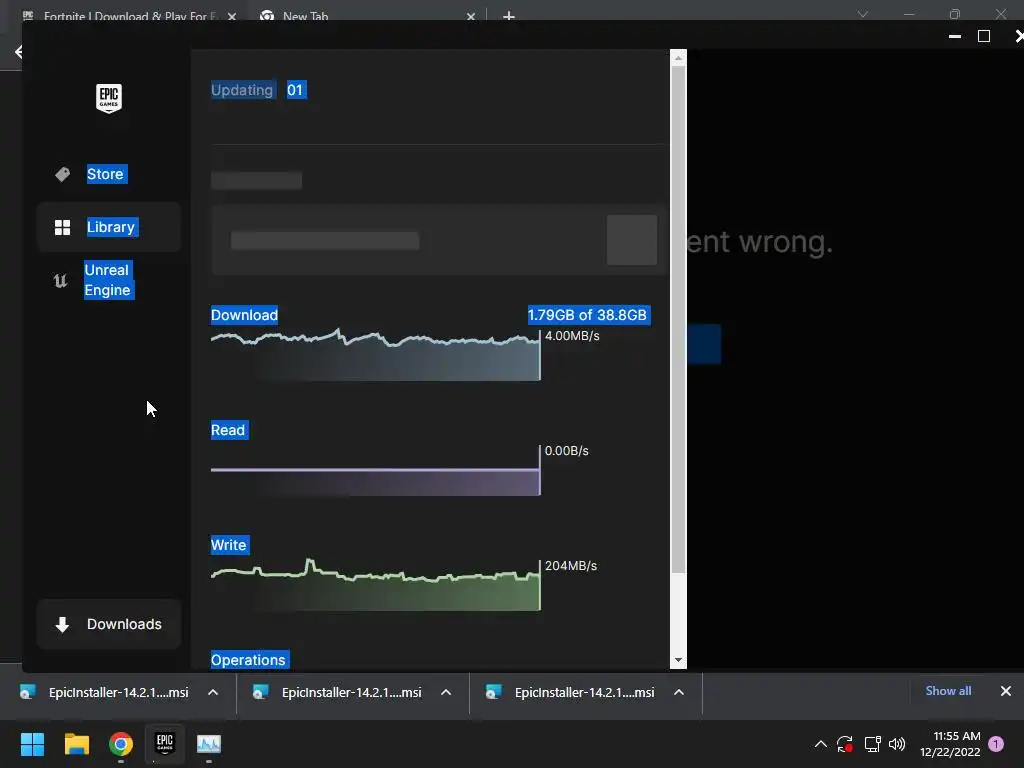Click the volume speaker tray icon
This screenshot has width=1024, height=768.
pyautogui.click(x=897, y=744)
